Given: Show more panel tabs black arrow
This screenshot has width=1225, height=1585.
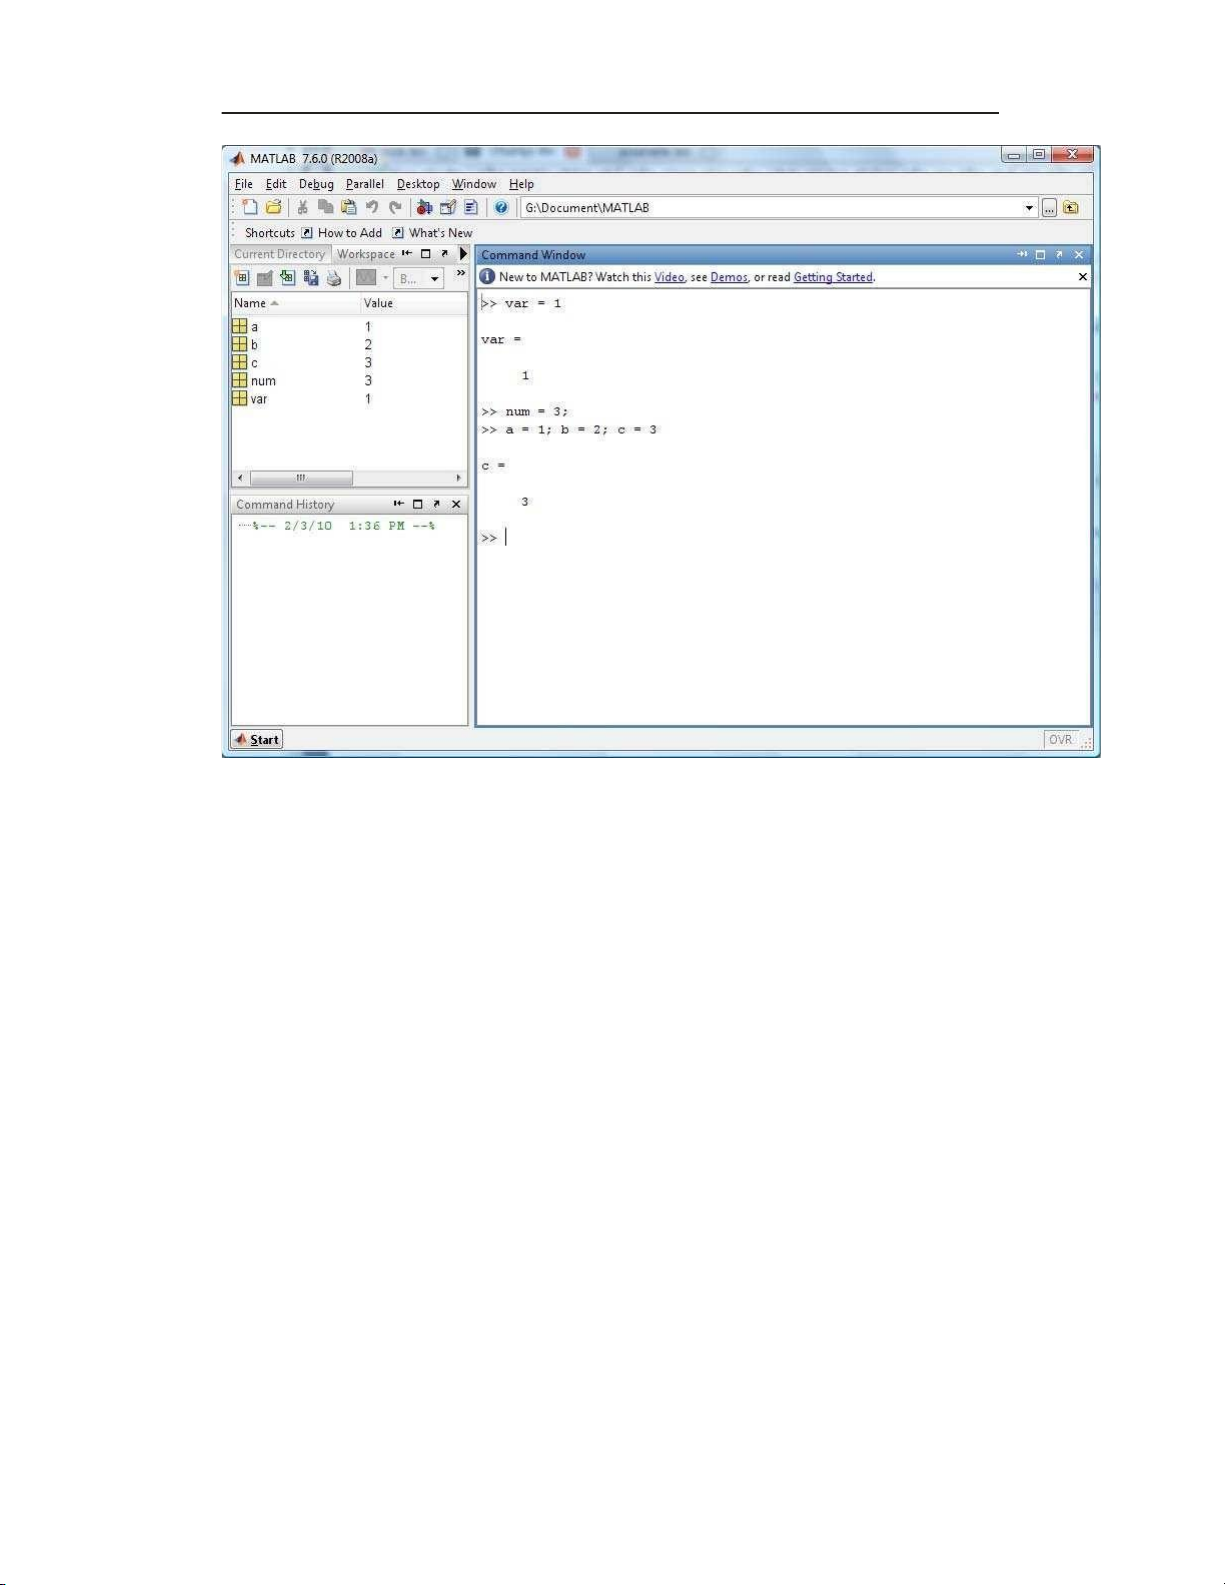Looking at the screenshot, I should click(463, 254).
